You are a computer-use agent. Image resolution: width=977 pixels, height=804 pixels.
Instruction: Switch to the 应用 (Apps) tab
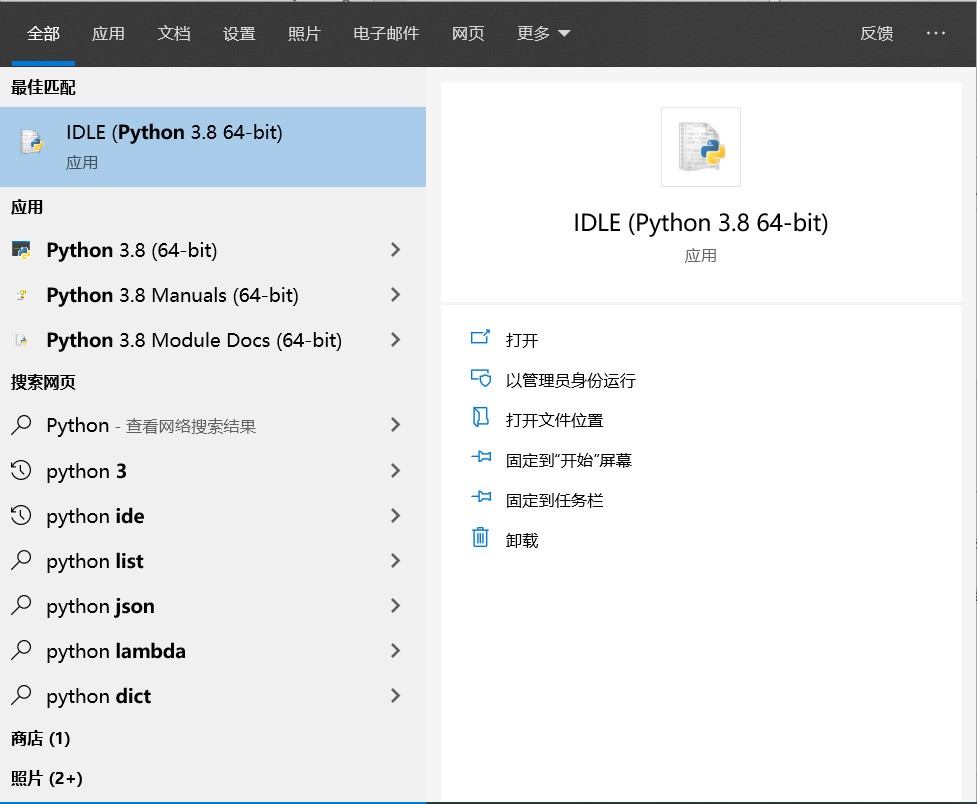coord(108,33)
